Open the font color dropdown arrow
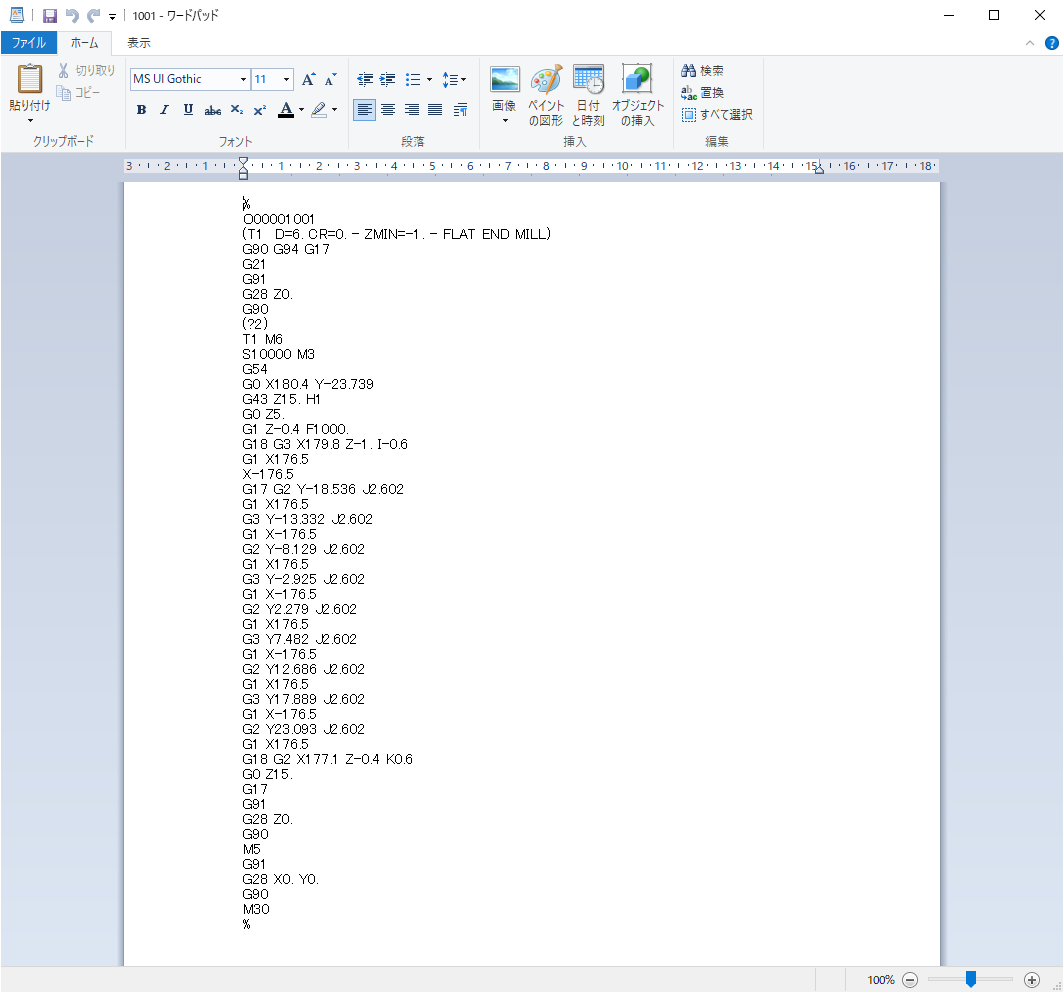1064x993 pixels. 301,110
